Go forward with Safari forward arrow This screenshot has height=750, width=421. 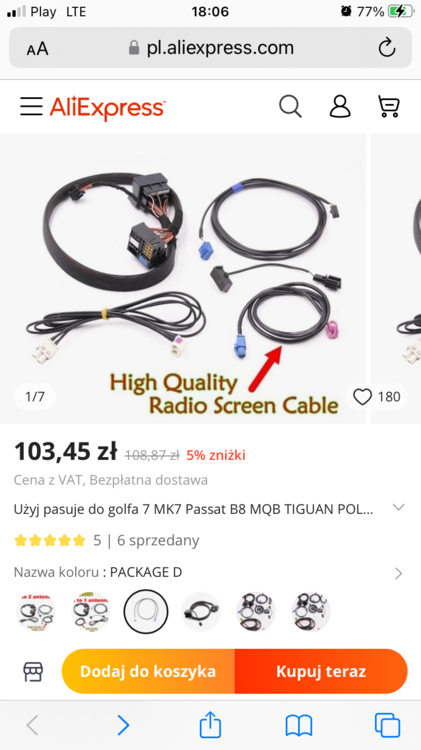pos(123,726)
